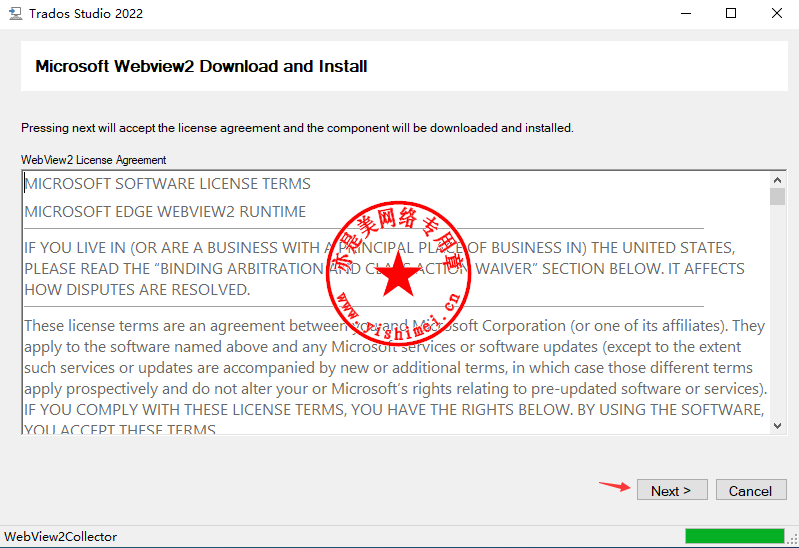The image size is (799, 548).
Task: Click the 'Pressing next will accept' instruction text
Action: click(297, 128)
